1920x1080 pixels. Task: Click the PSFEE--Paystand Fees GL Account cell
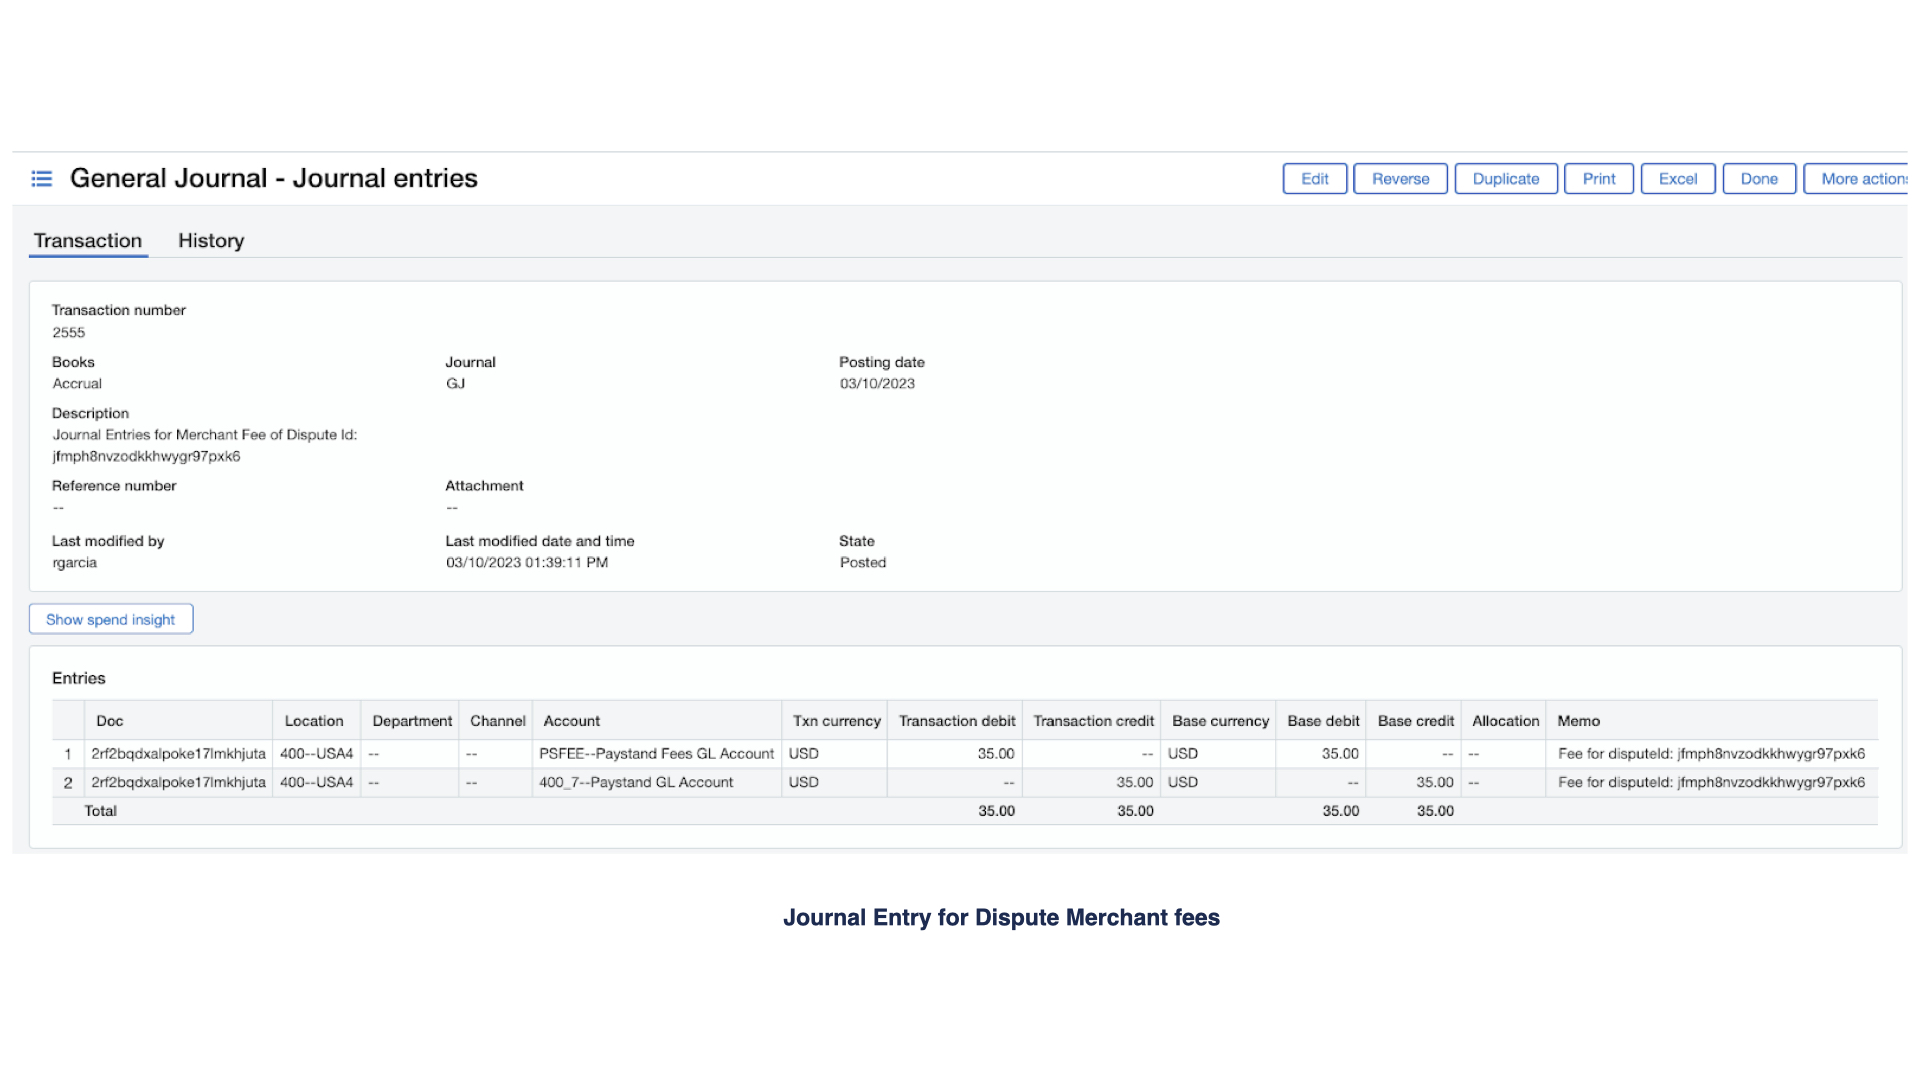[656, 754]
